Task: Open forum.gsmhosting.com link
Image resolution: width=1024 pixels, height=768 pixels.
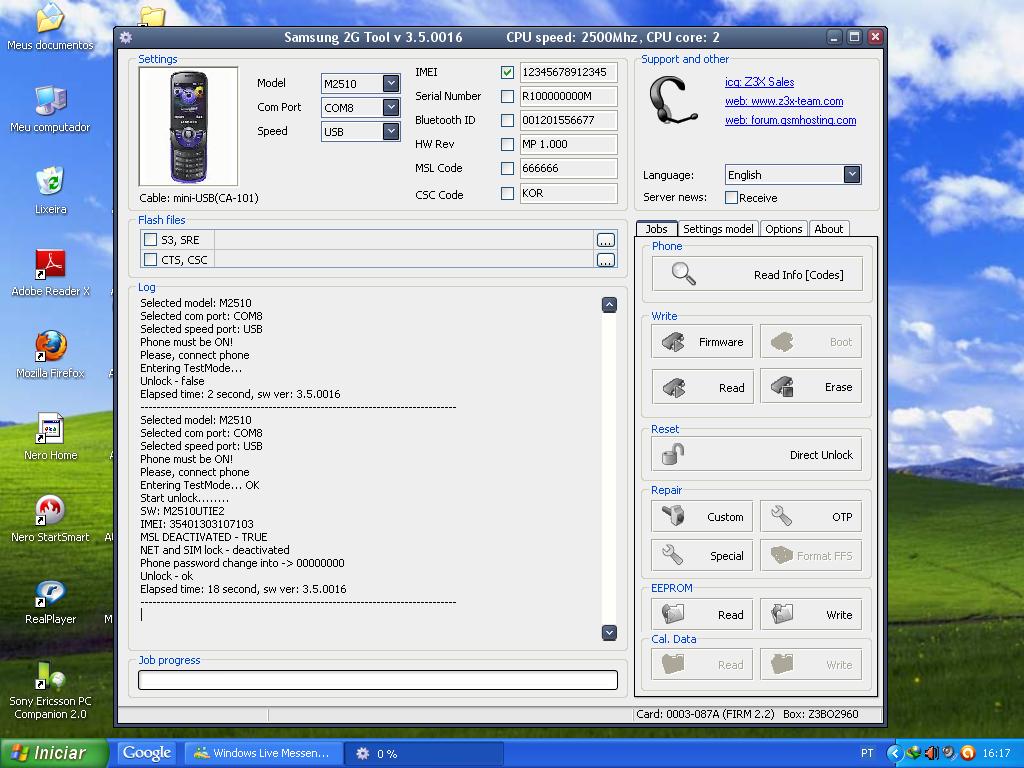Action: pos(790,120)
